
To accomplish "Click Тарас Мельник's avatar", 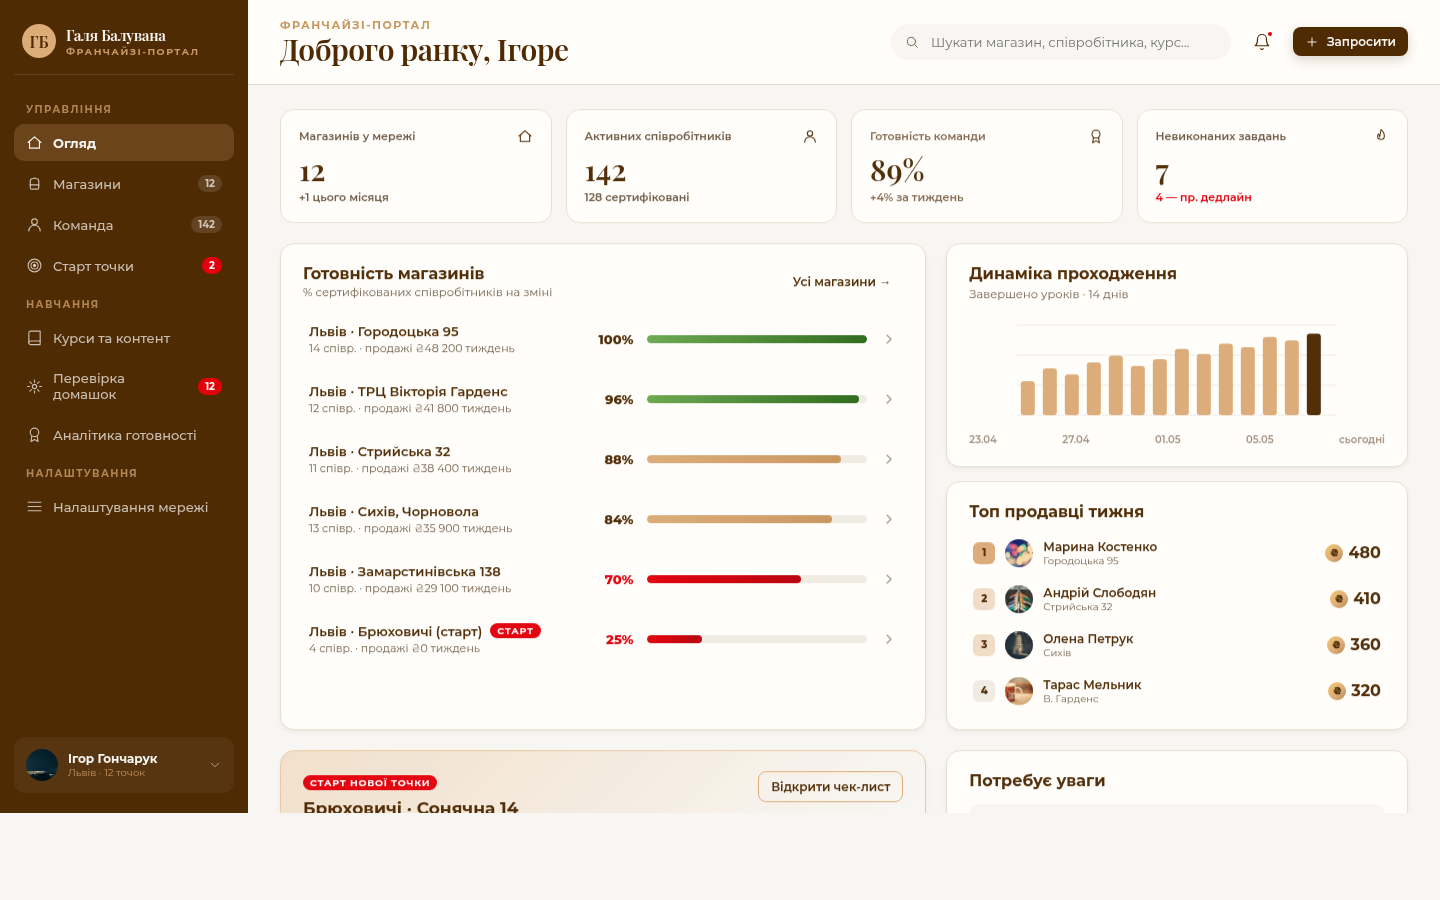I will click(x=1019, y=691).
